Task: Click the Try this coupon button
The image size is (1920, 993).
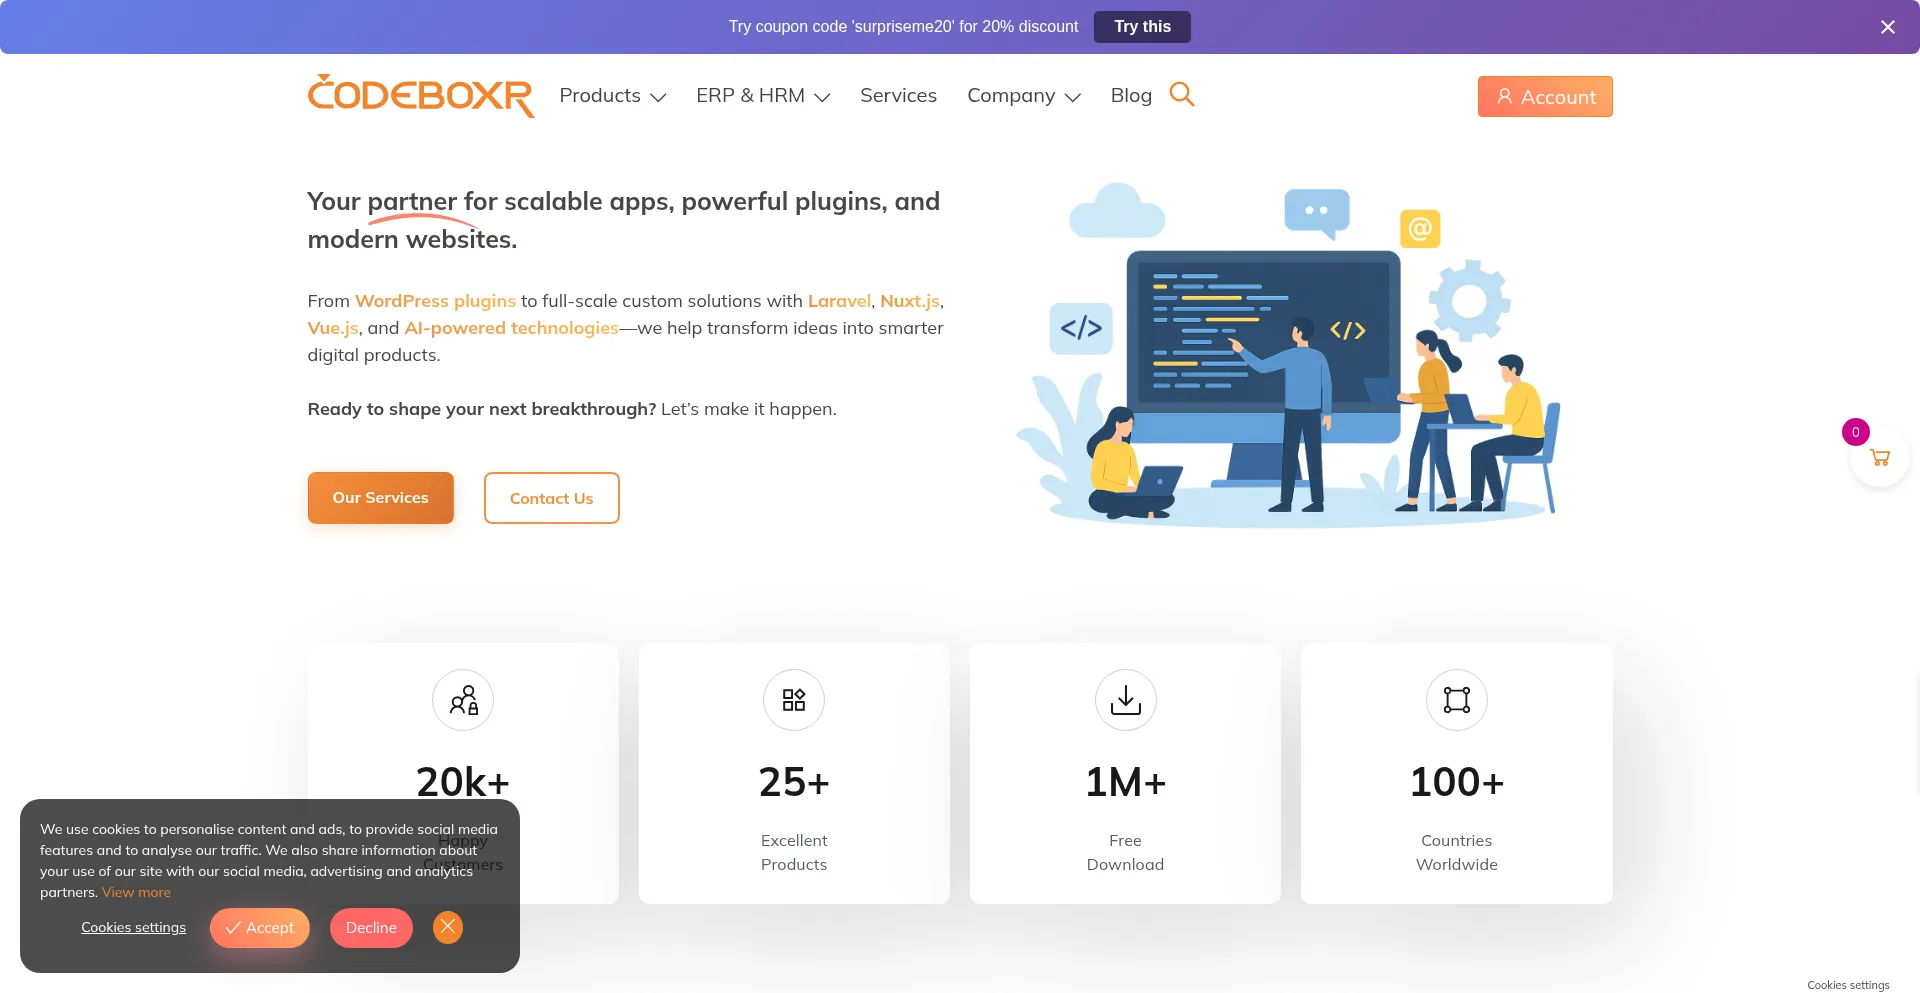Action: coord(1142,27)
